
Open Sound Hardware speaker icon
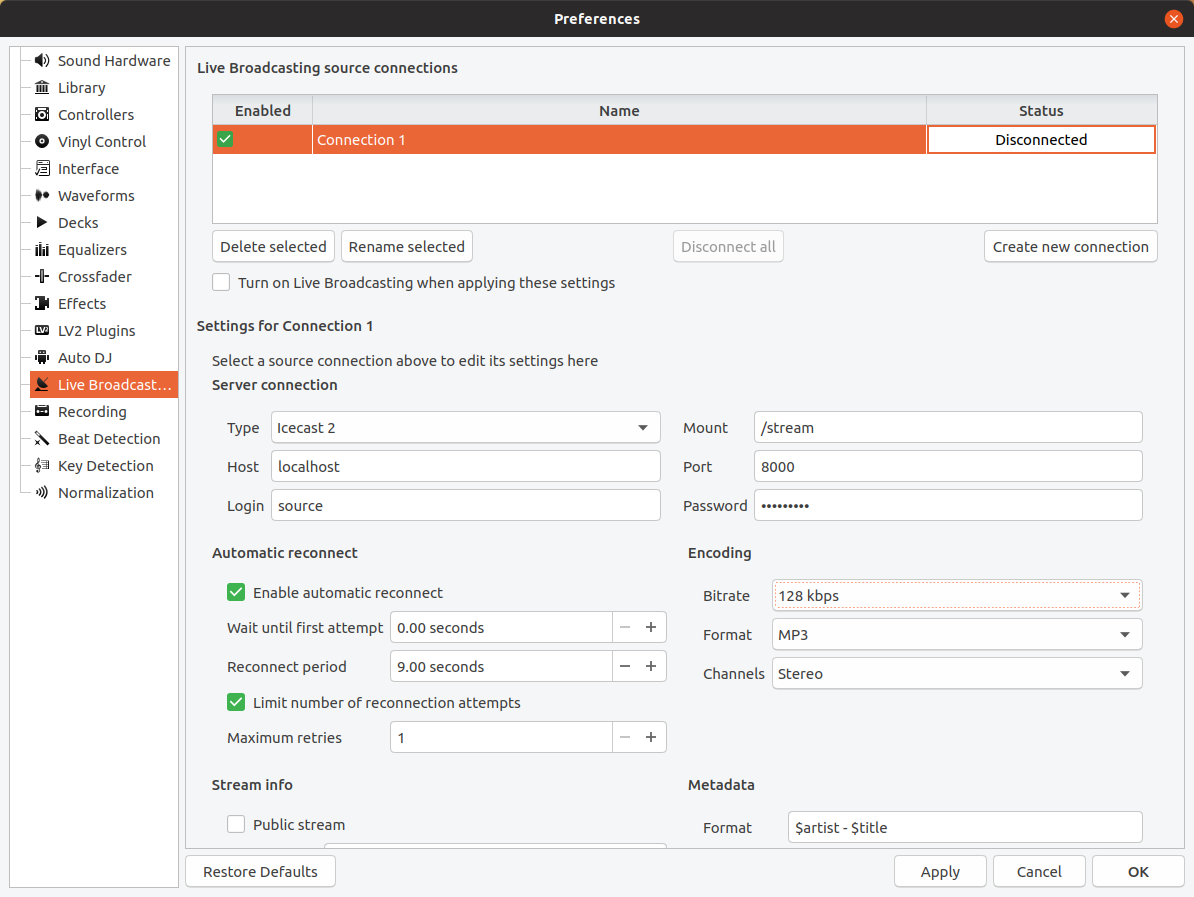pos(42,60)
